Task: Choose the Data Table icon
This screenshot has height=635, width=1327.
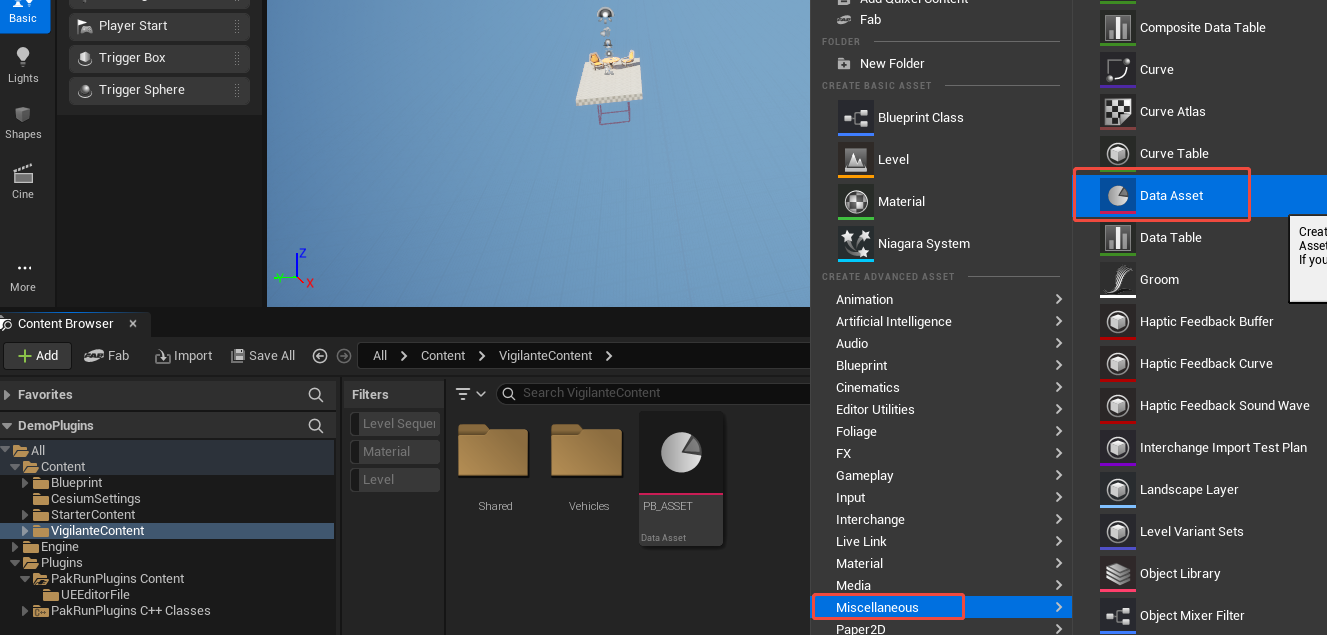Action: [1117, 238]
